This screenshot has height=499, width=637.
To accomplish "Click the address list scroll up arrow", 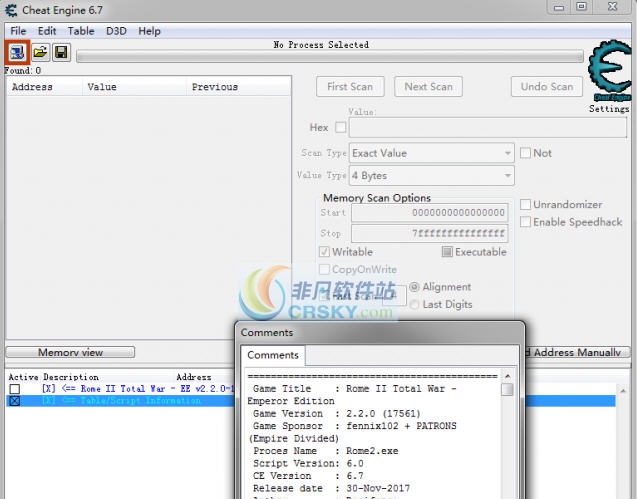I will pyautogui.click(x=623, y=391).
